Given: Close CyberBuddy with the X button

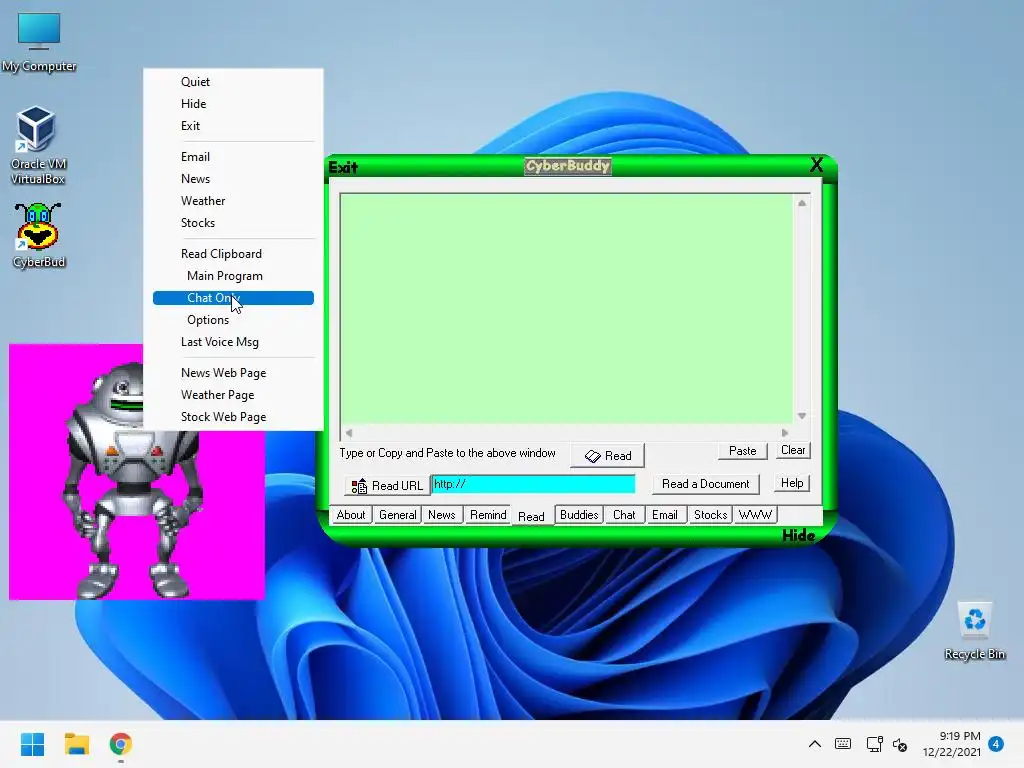Looking at the screenshot, I should point(816,165).
